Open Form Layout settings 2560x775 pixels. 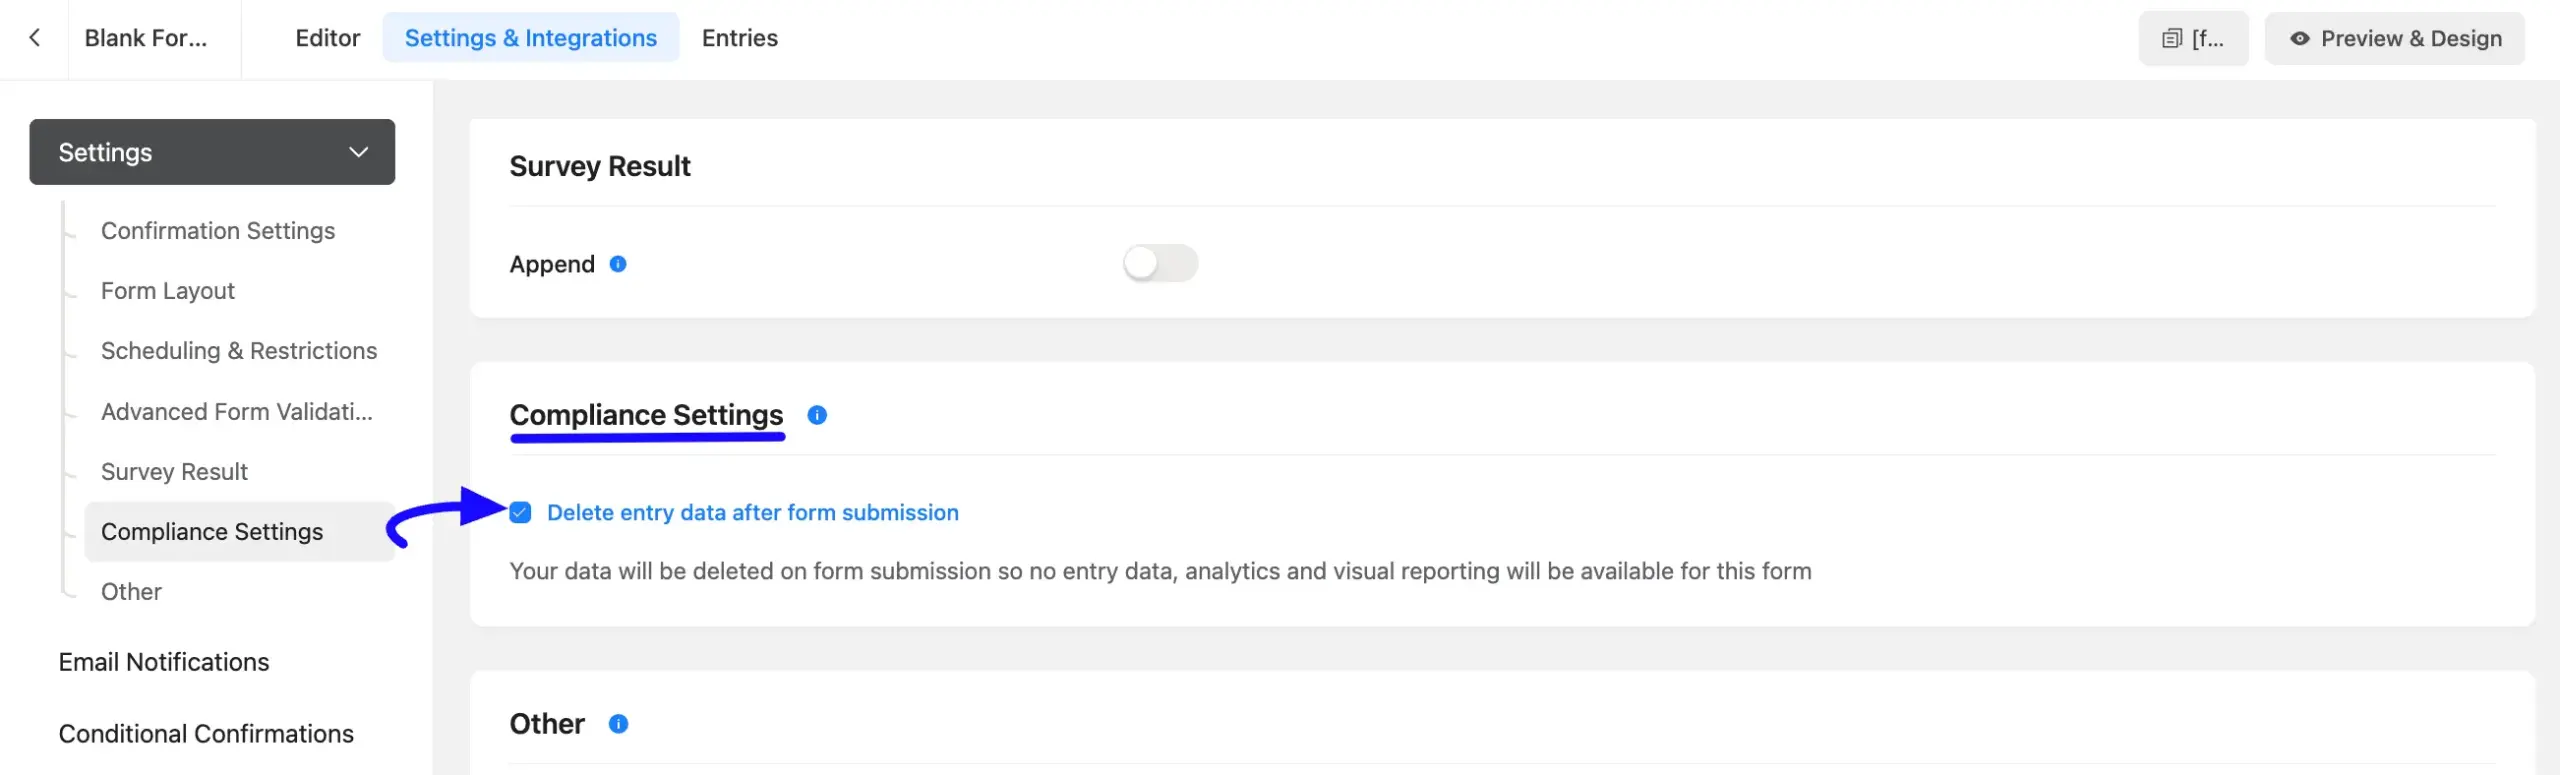[x=167, y=291]
